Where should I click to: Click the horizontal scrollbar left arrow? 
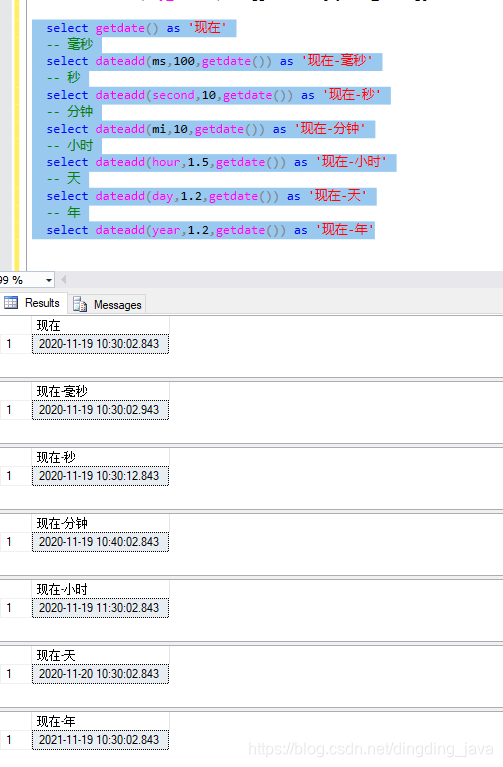coord(64,280)
